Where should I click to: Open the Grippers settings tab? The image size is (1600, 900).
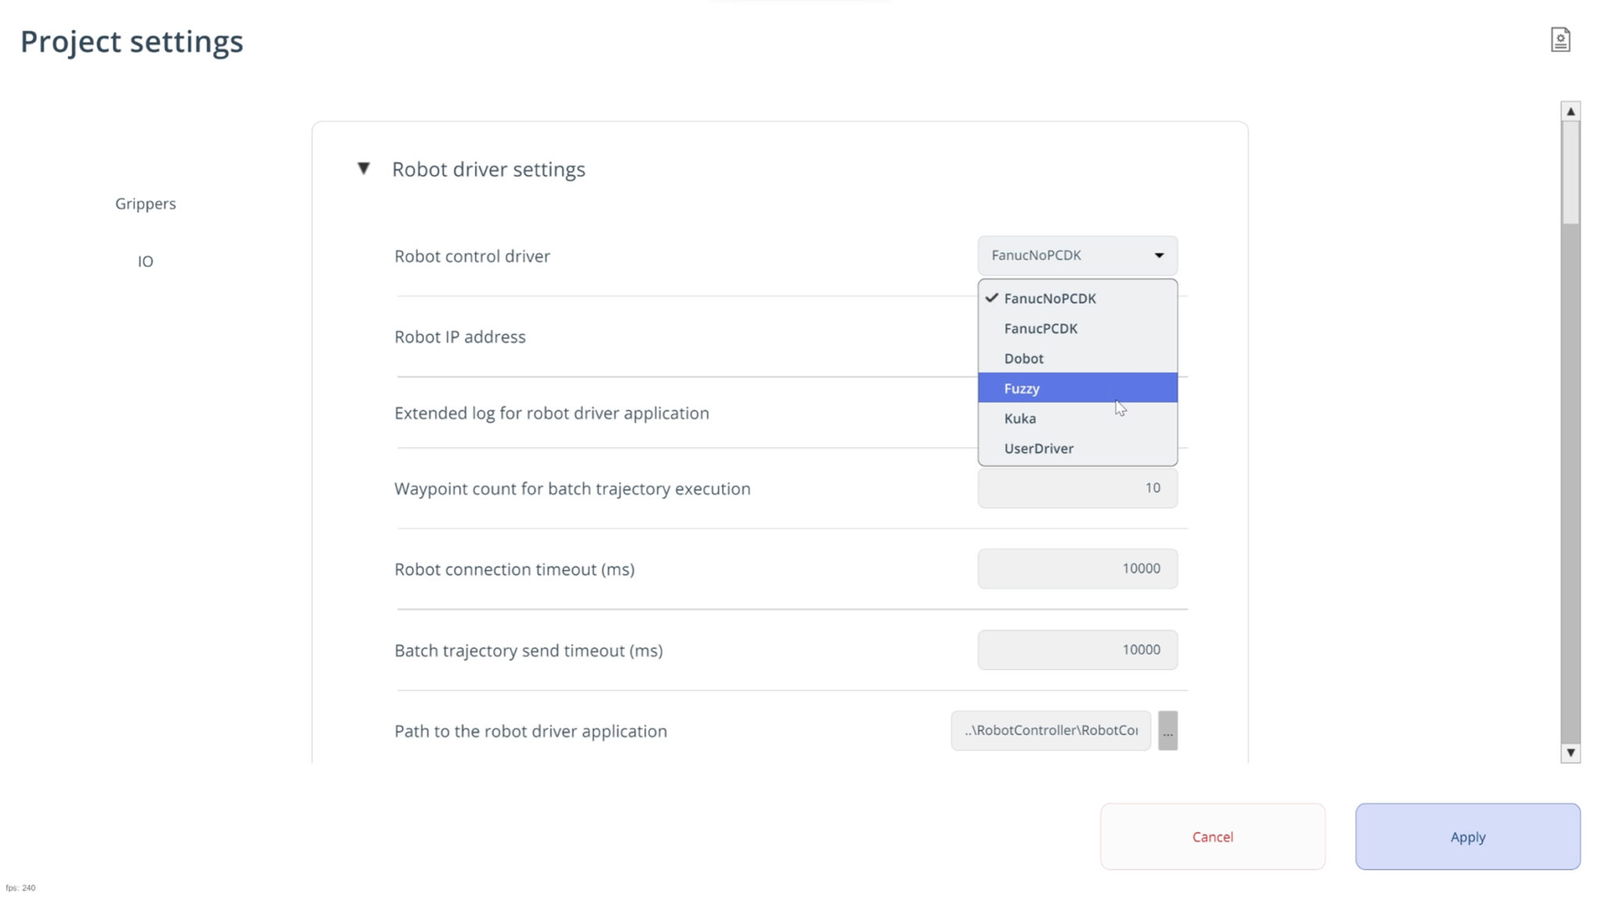click(145, 204)
